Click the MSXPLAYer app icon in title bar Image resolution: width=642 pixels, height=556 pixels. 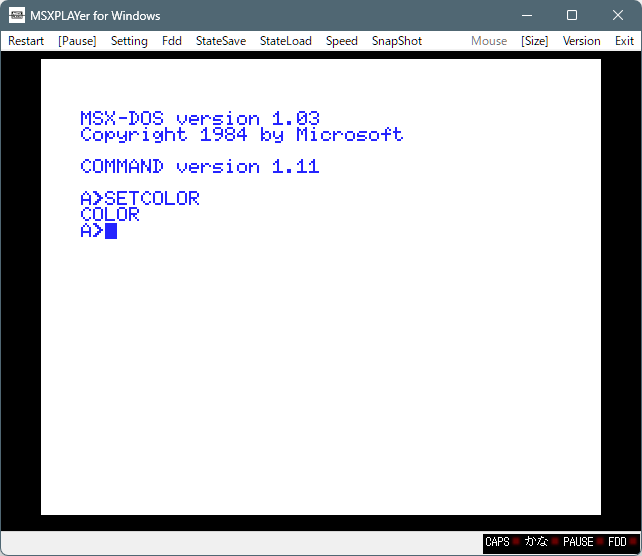(x=17, y=16)
